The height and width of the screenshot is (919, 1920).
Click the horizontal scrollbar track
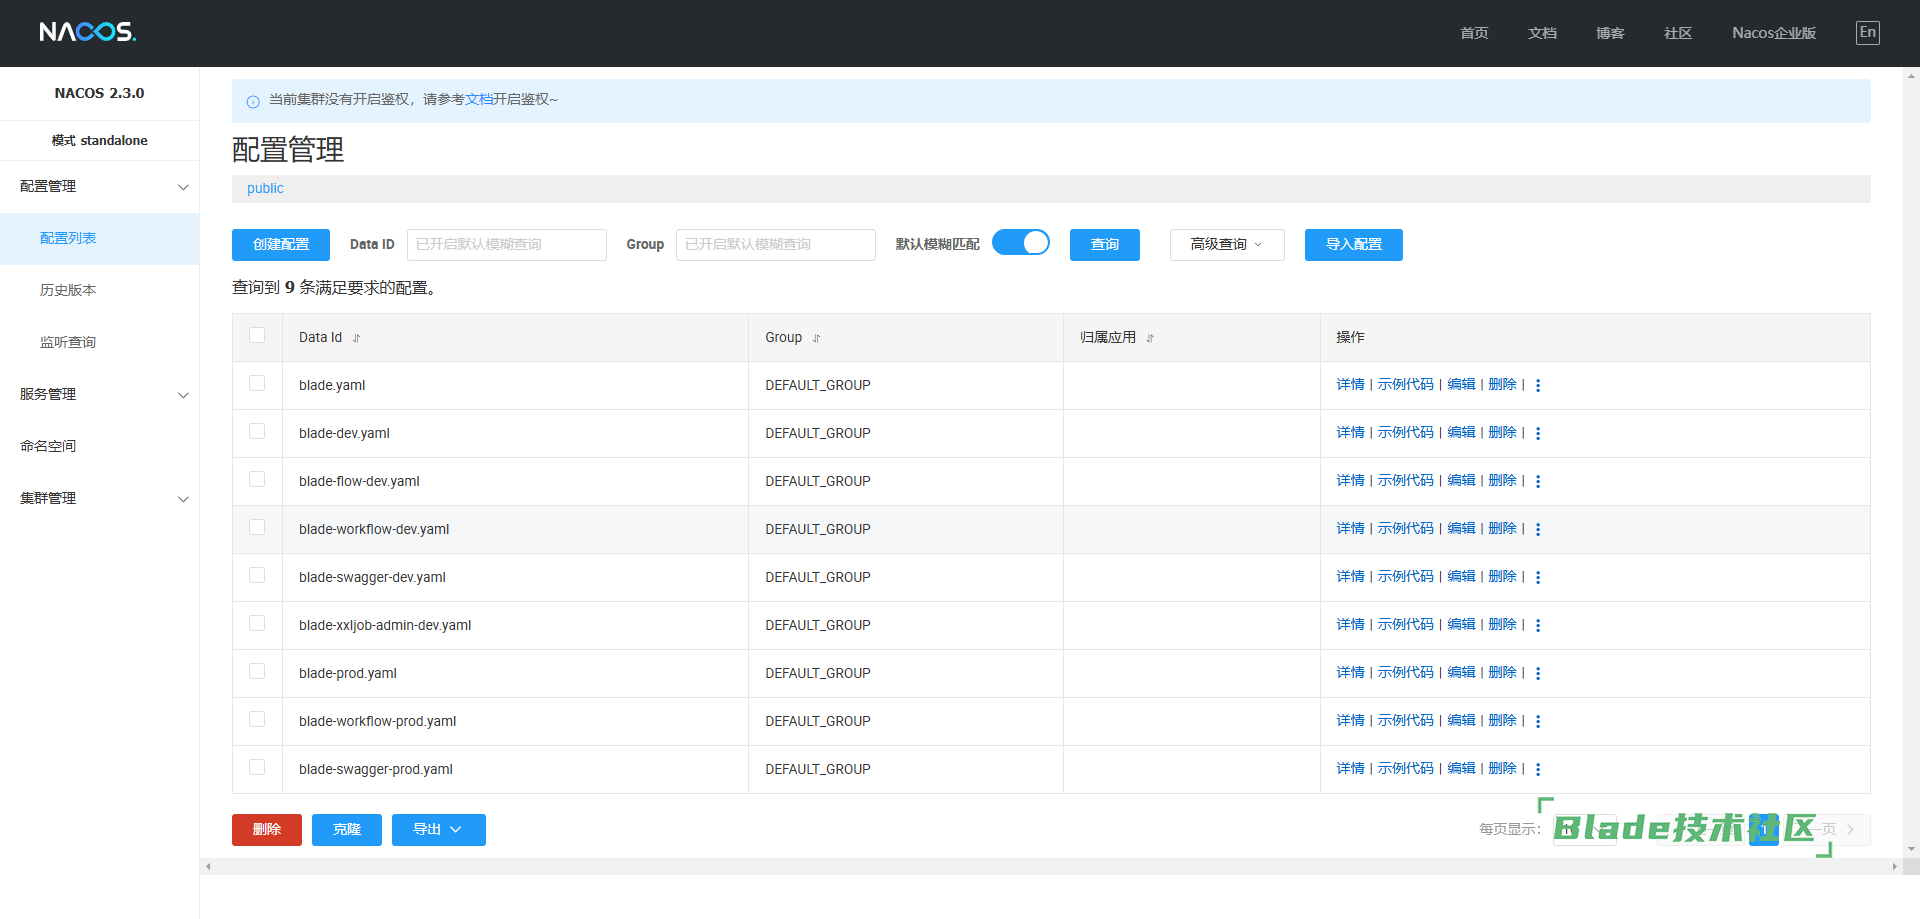(1051, 867)
